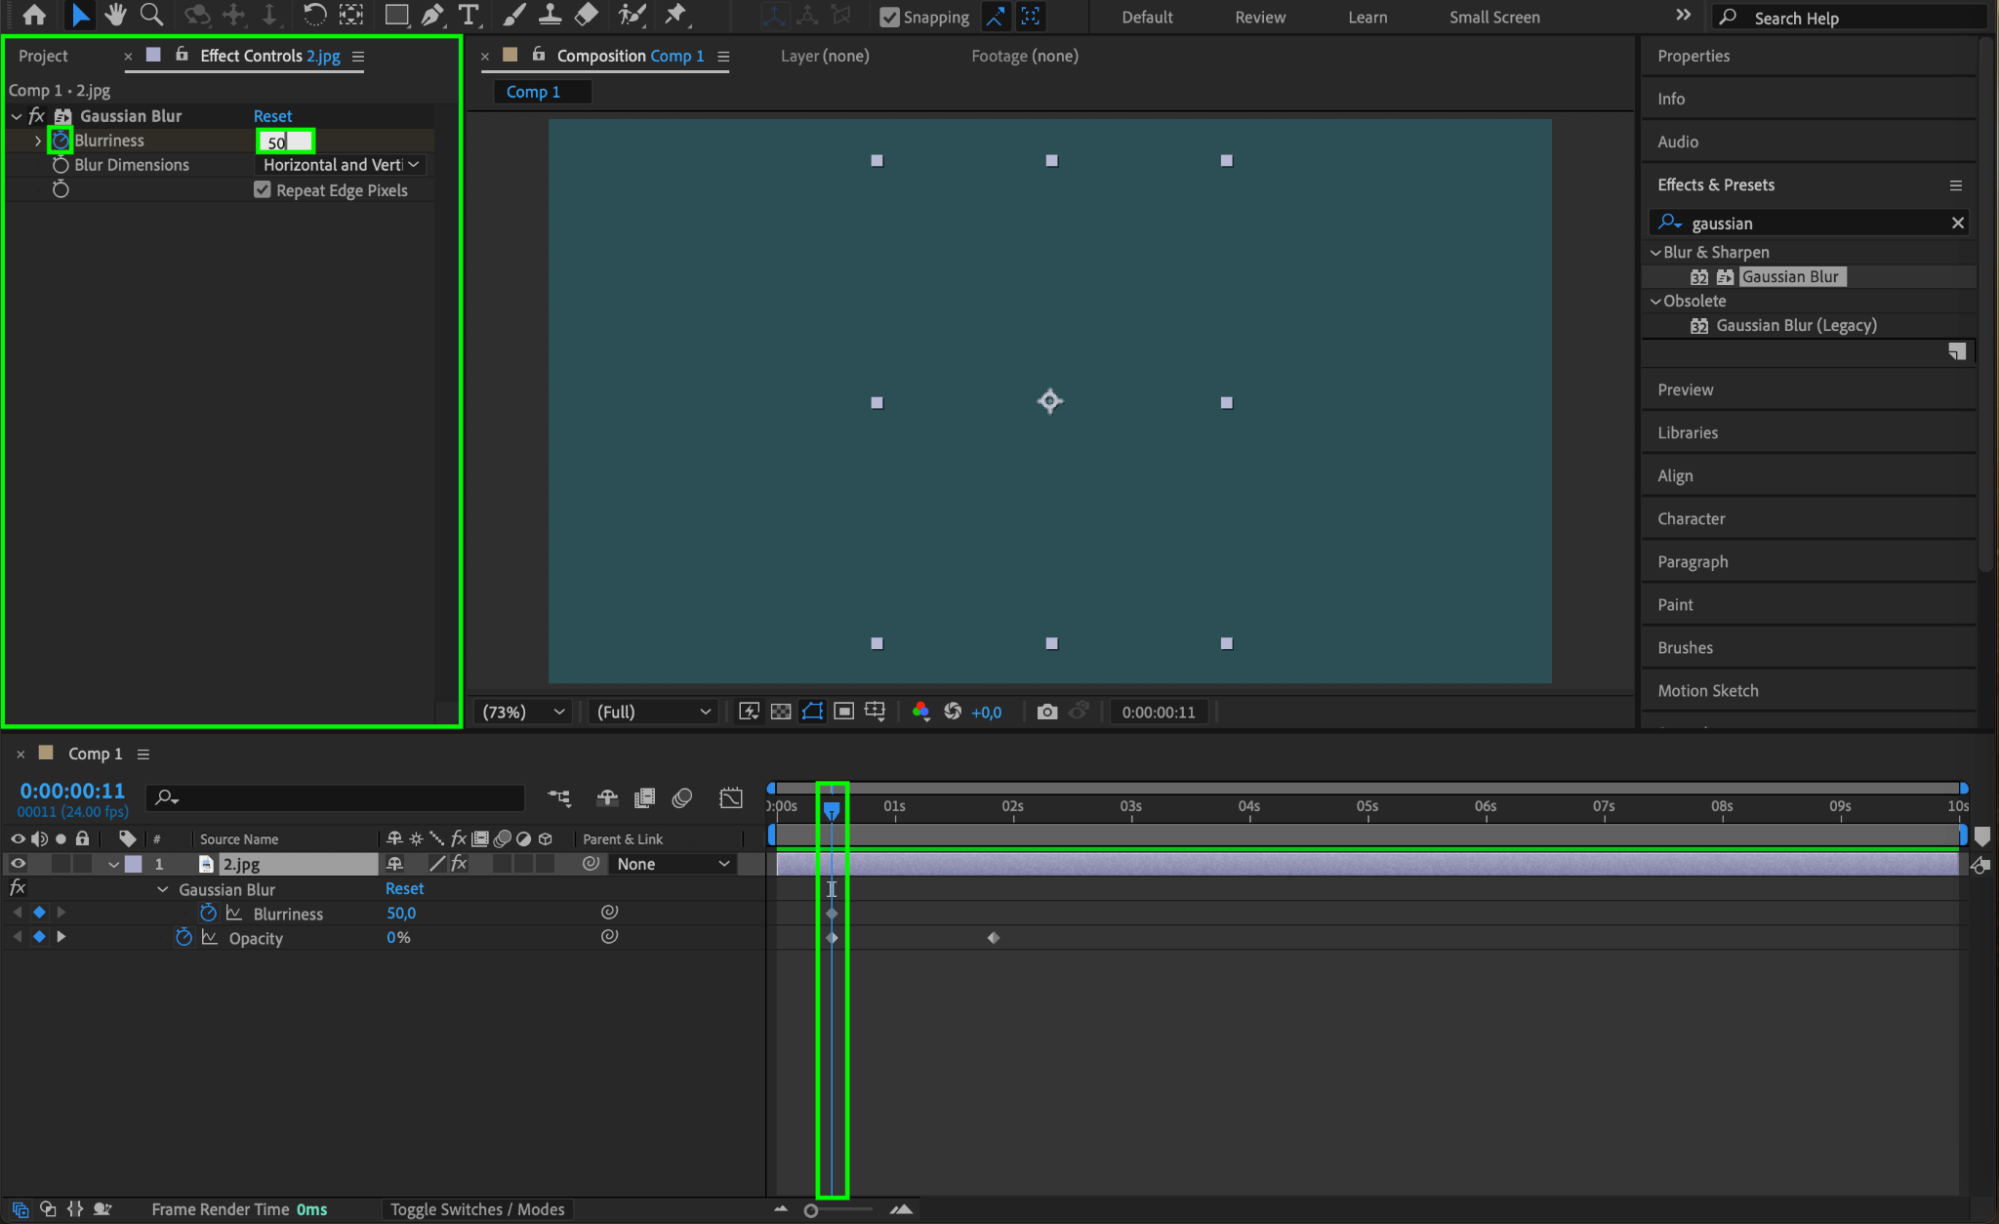Screen dimensions: 1999x1224
Task: Select the Puppet Pin tool
Action: pos(676,15)
